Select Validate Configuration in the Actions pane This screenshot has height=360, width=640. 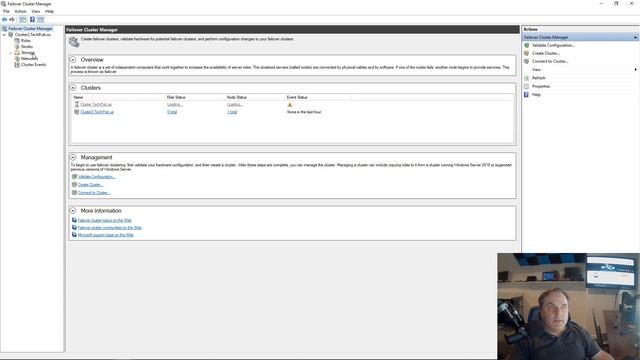pyautogui.click(x=553, y=45)
